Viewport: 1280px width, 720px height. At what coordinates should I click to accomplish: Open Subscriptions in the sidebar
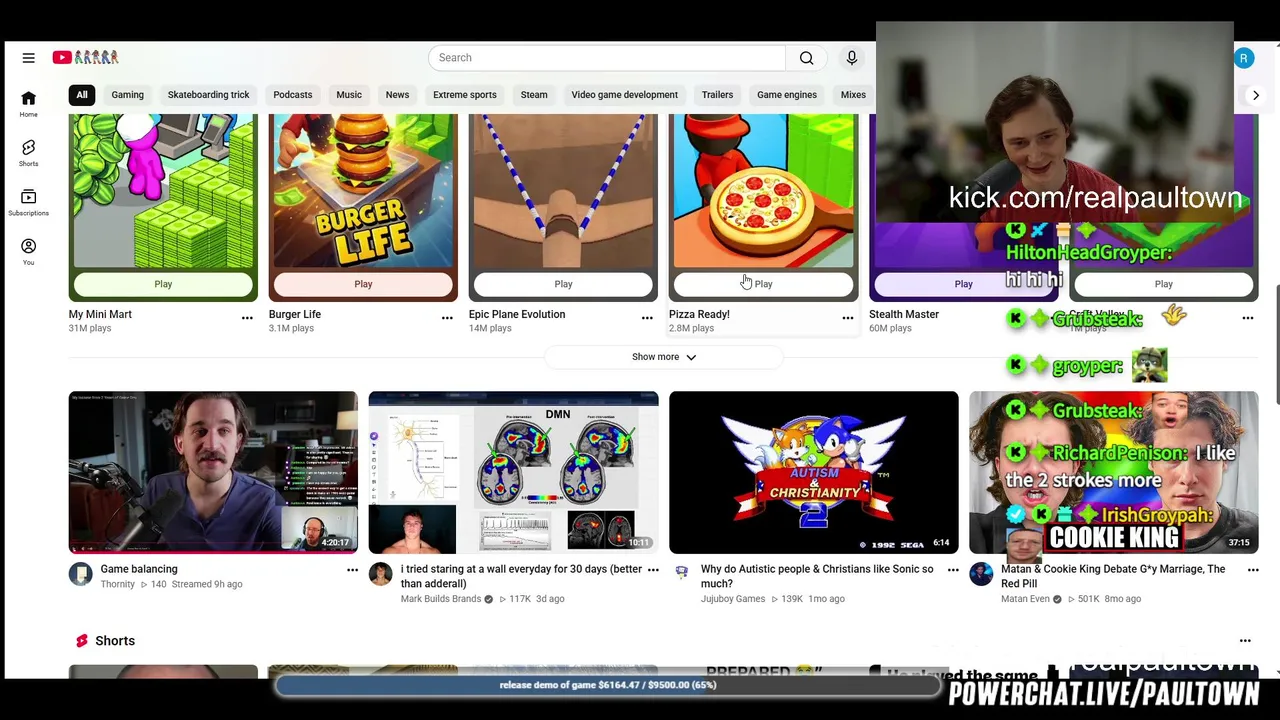click(28, 203)
